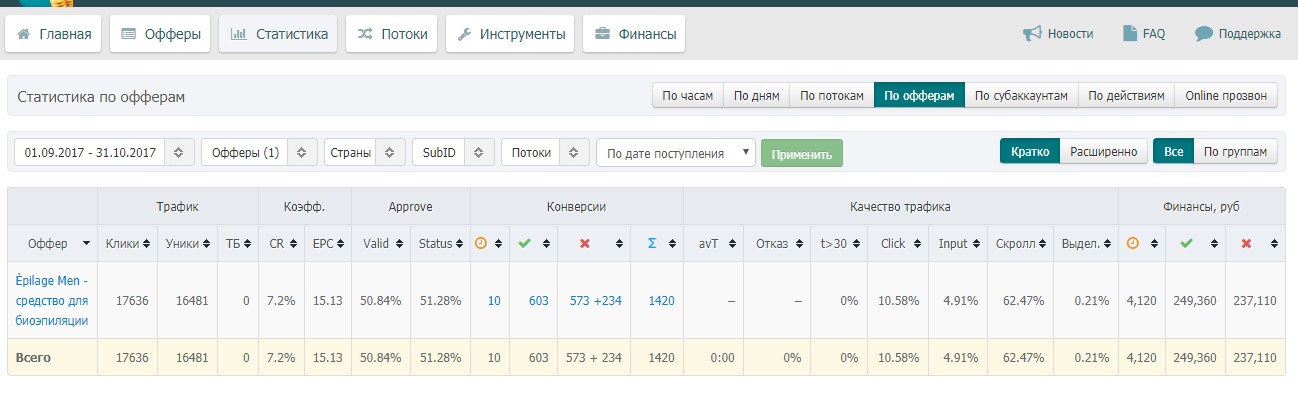
Task: Click the shuffle icon on Потоки
Action: tap(365, 34)
